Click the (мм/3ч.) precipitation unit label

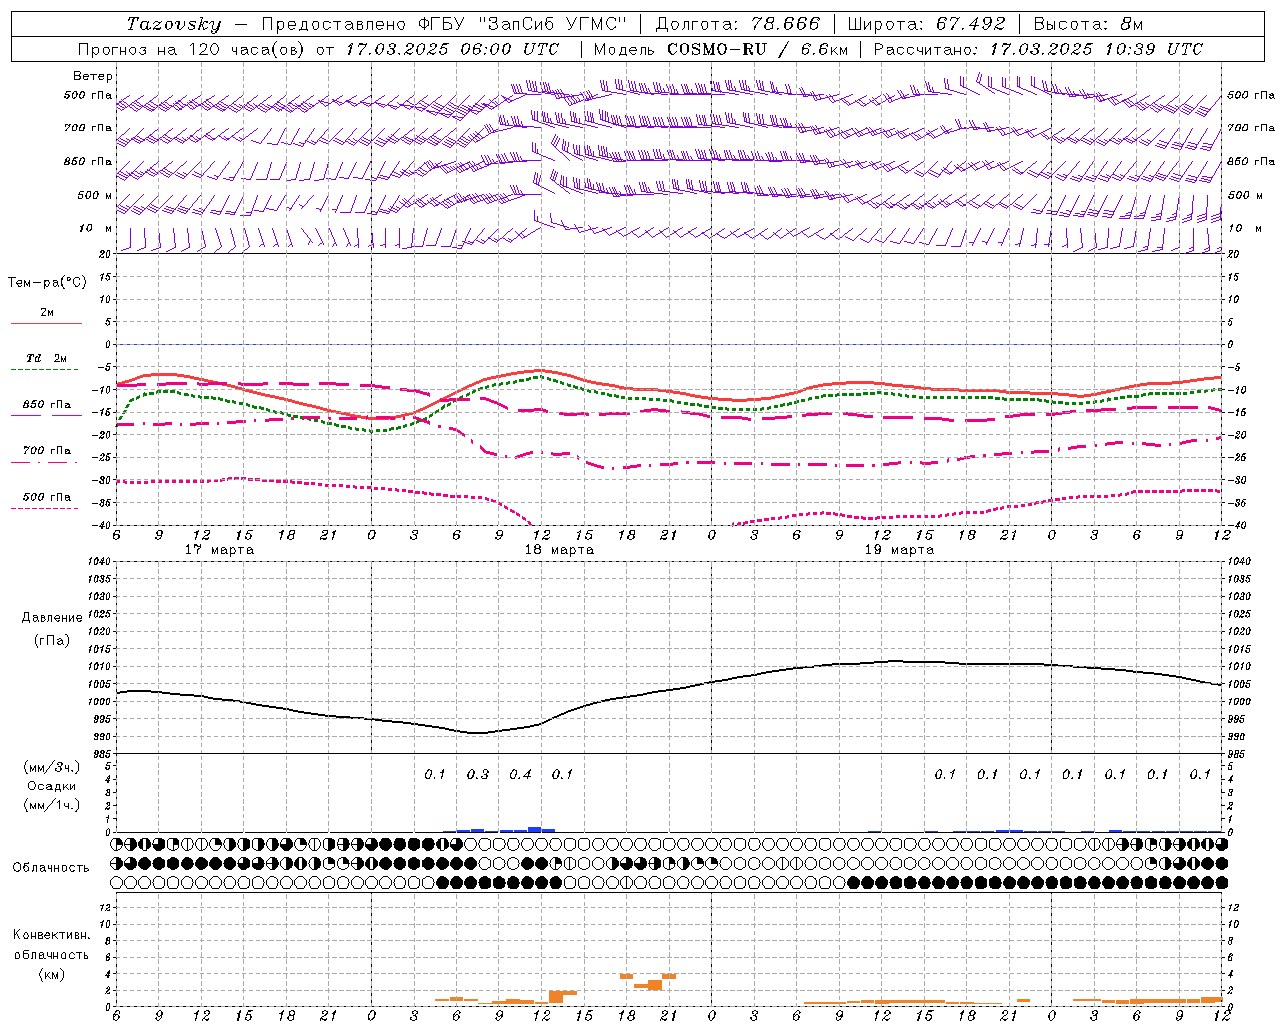click(52, 767)
